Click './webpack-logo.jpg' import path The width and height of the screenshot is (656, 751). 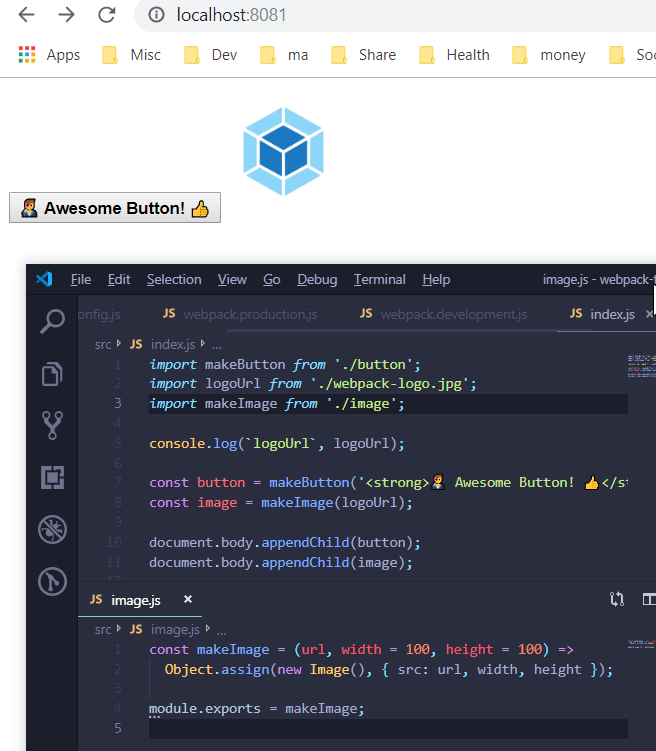click(x=389, y=384)
